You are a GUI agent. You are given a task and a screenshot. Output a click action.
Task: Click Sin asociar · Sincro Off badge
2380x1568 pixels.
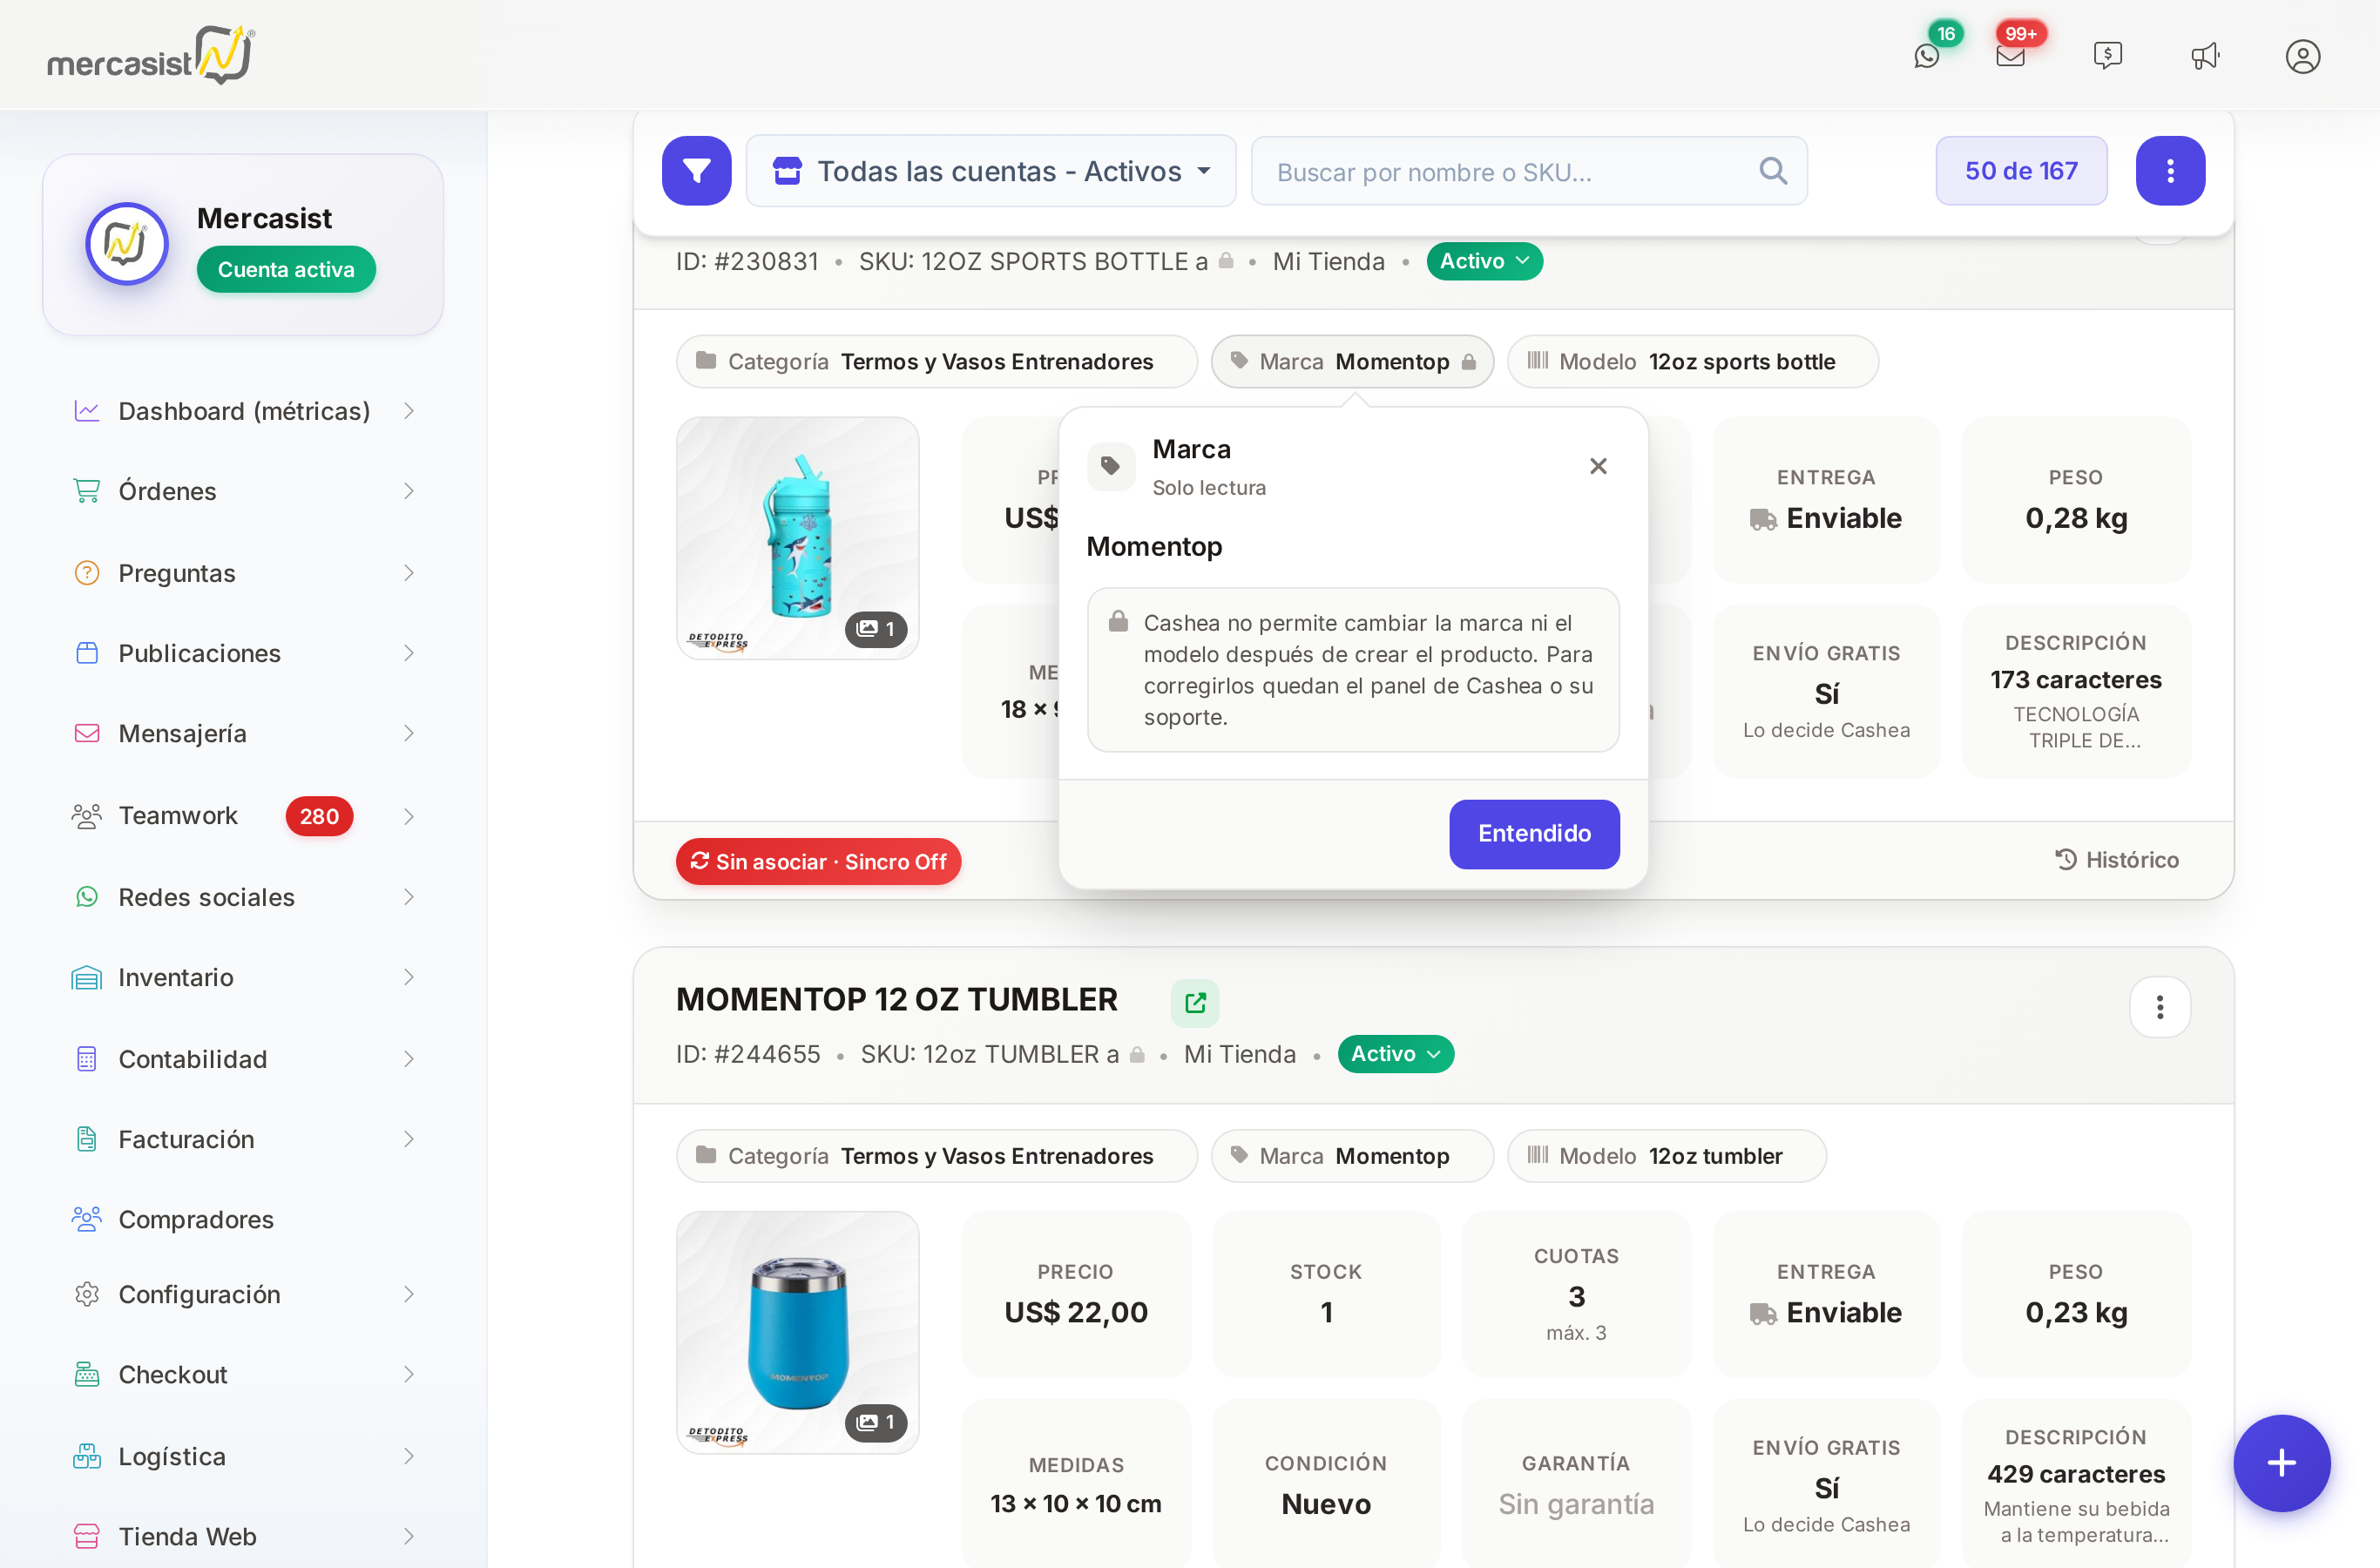point(818,862)
